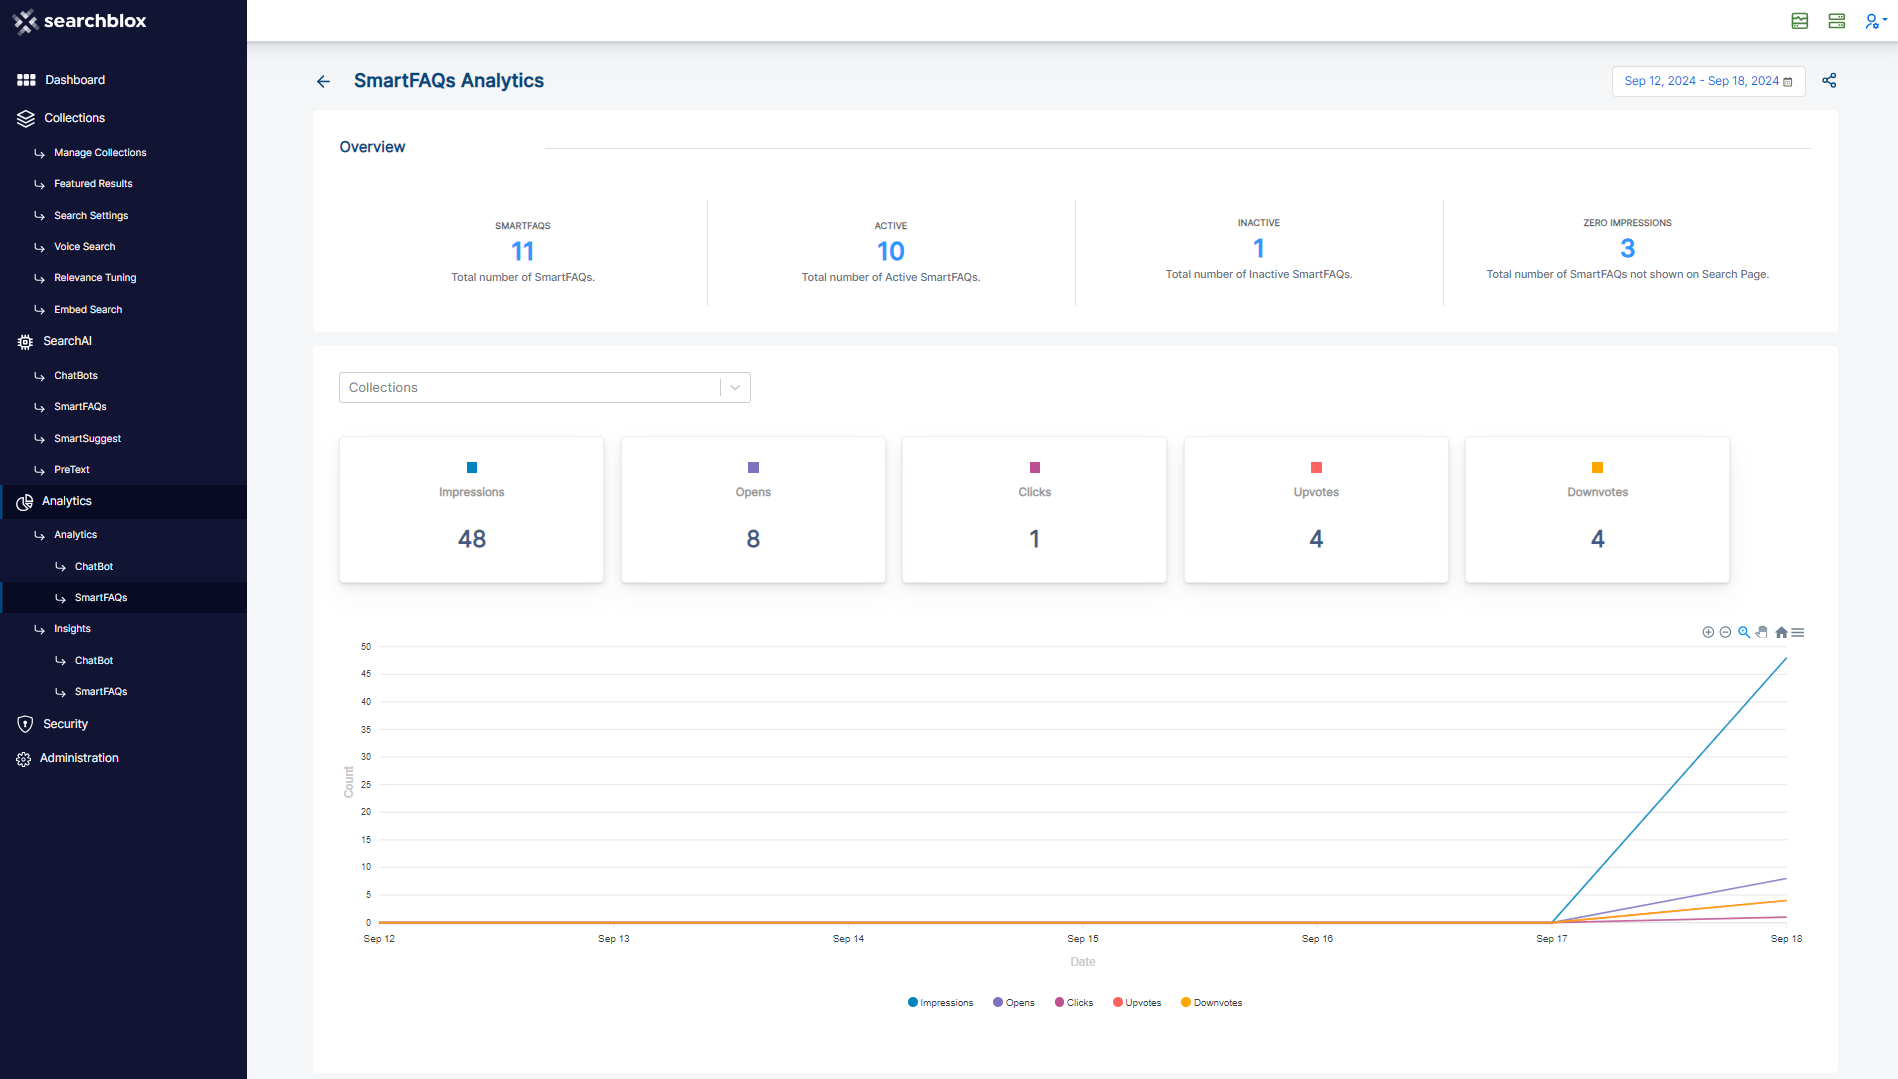Click the SmartFAQs Analytics page title
This screenshot has height=1079, width=1898.
click(449, 81)
